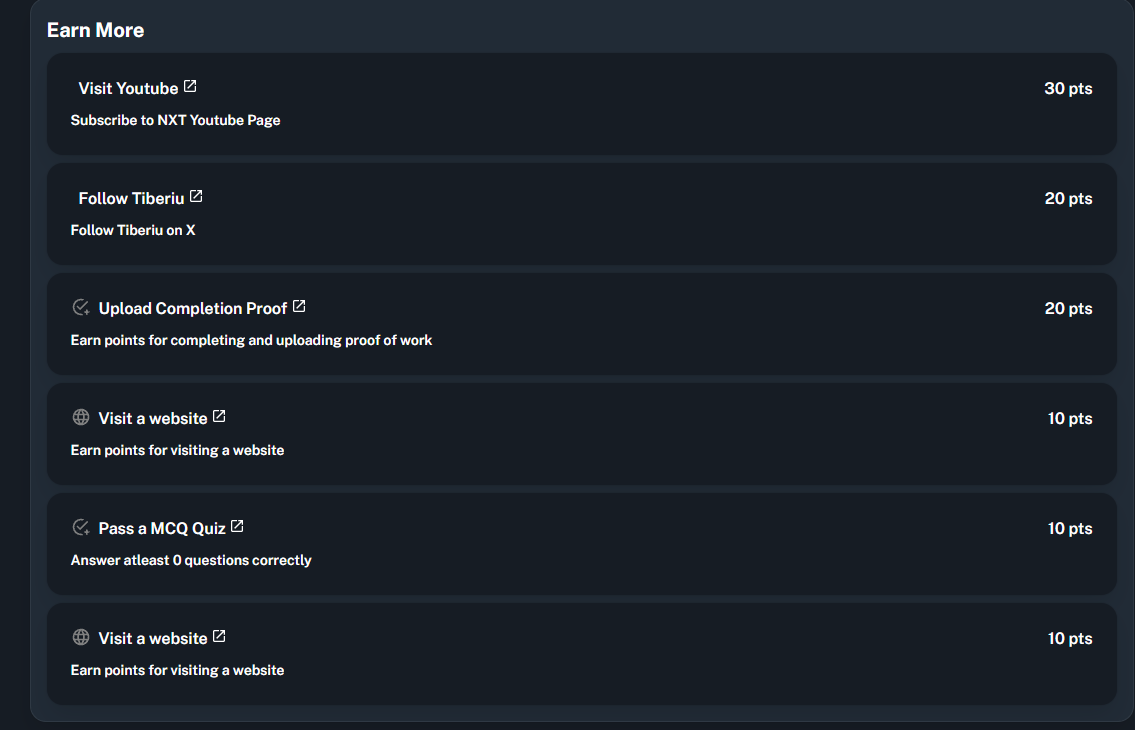Open external link icon on the last Visit a website task

[219, 637]
